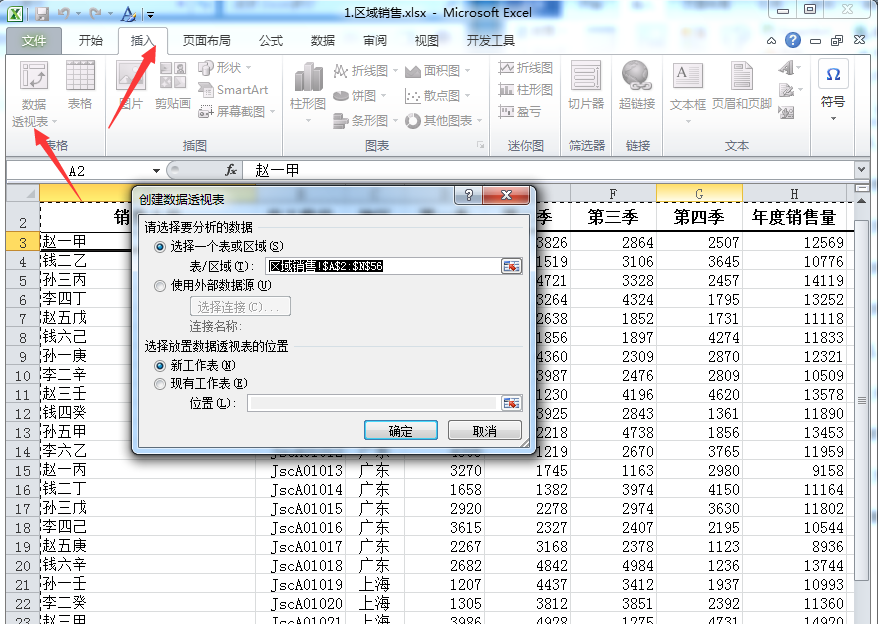Open the Undo history dropdown arrow

tap(78, 13)
